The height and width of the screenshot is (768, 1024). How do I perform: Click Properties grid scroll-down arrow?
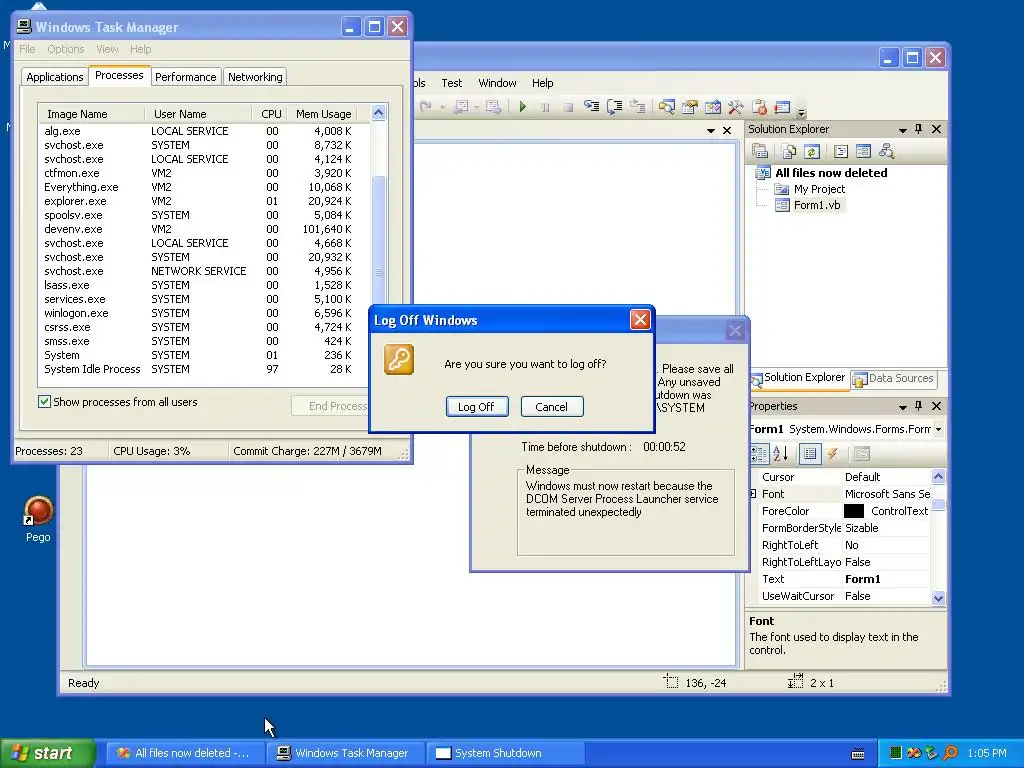click(938, 598)
